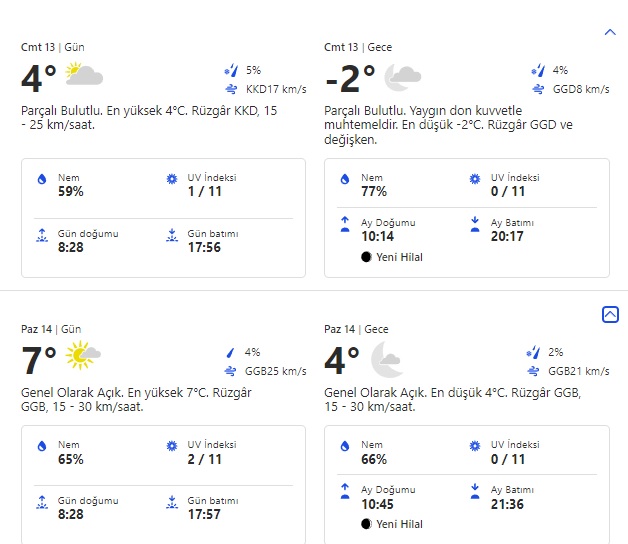Click Paz 14 day GGB wind icon
The image size is (628, 544).
(x=231, y=371)
